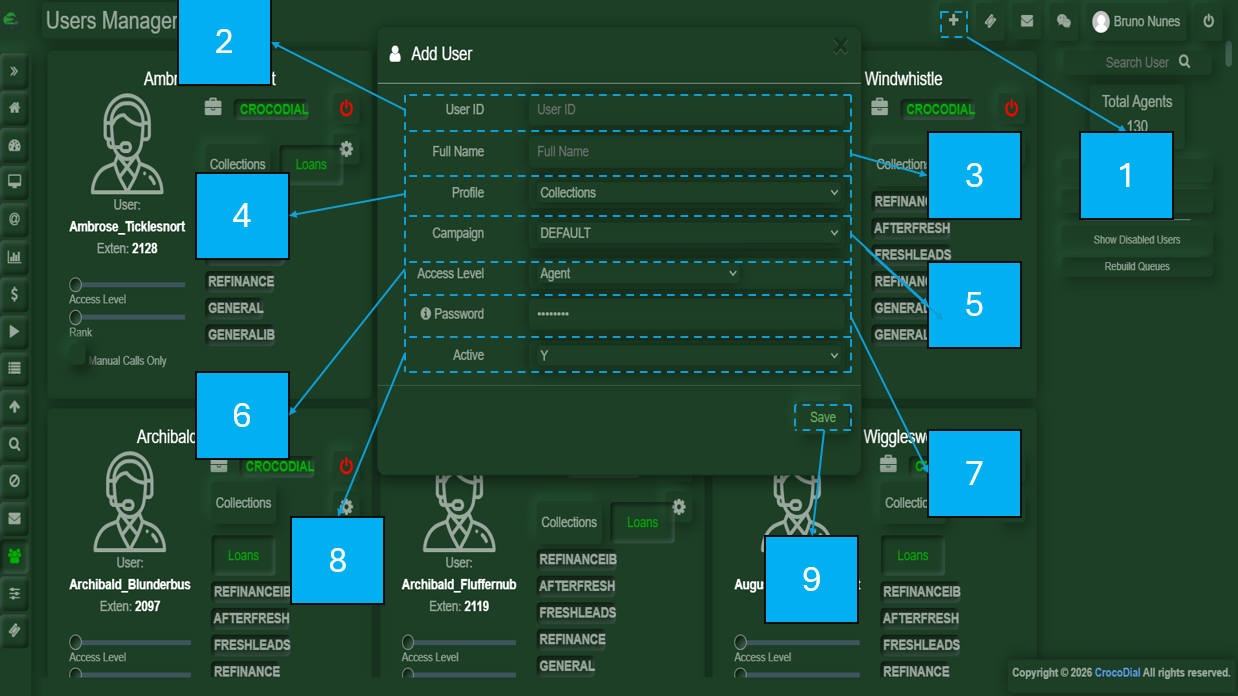
Task: Toggle red power button on Archibald_Blunderbus card
Action: point(346,466)
